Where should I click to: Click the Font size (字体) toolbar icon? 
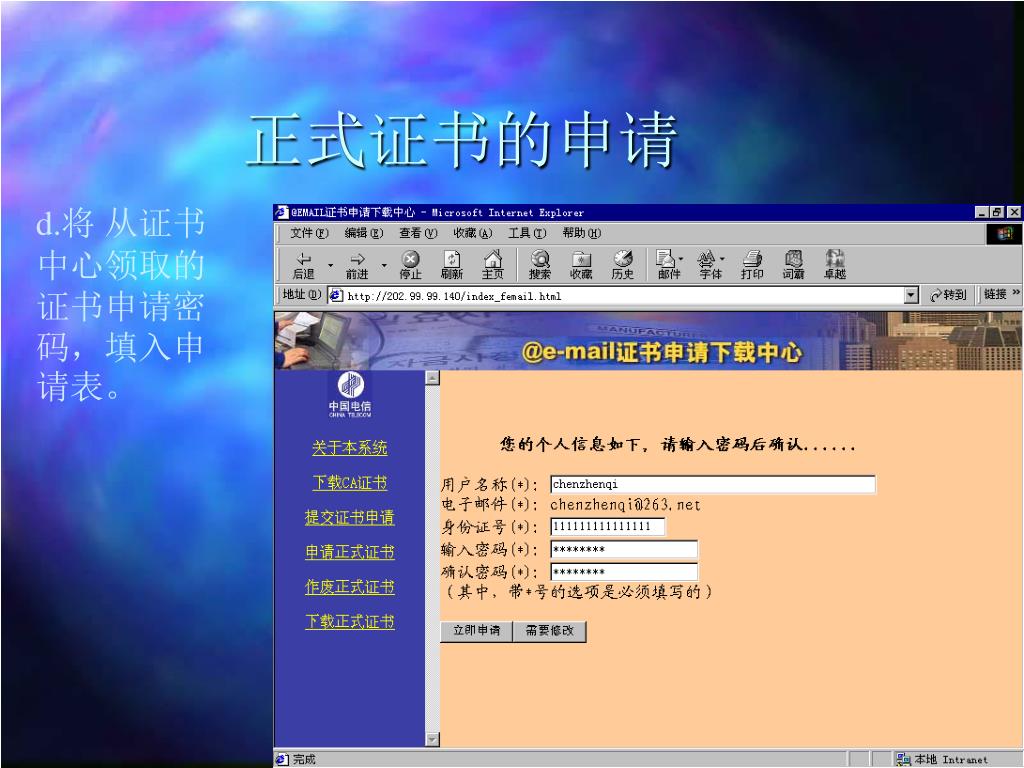[708, 265]
